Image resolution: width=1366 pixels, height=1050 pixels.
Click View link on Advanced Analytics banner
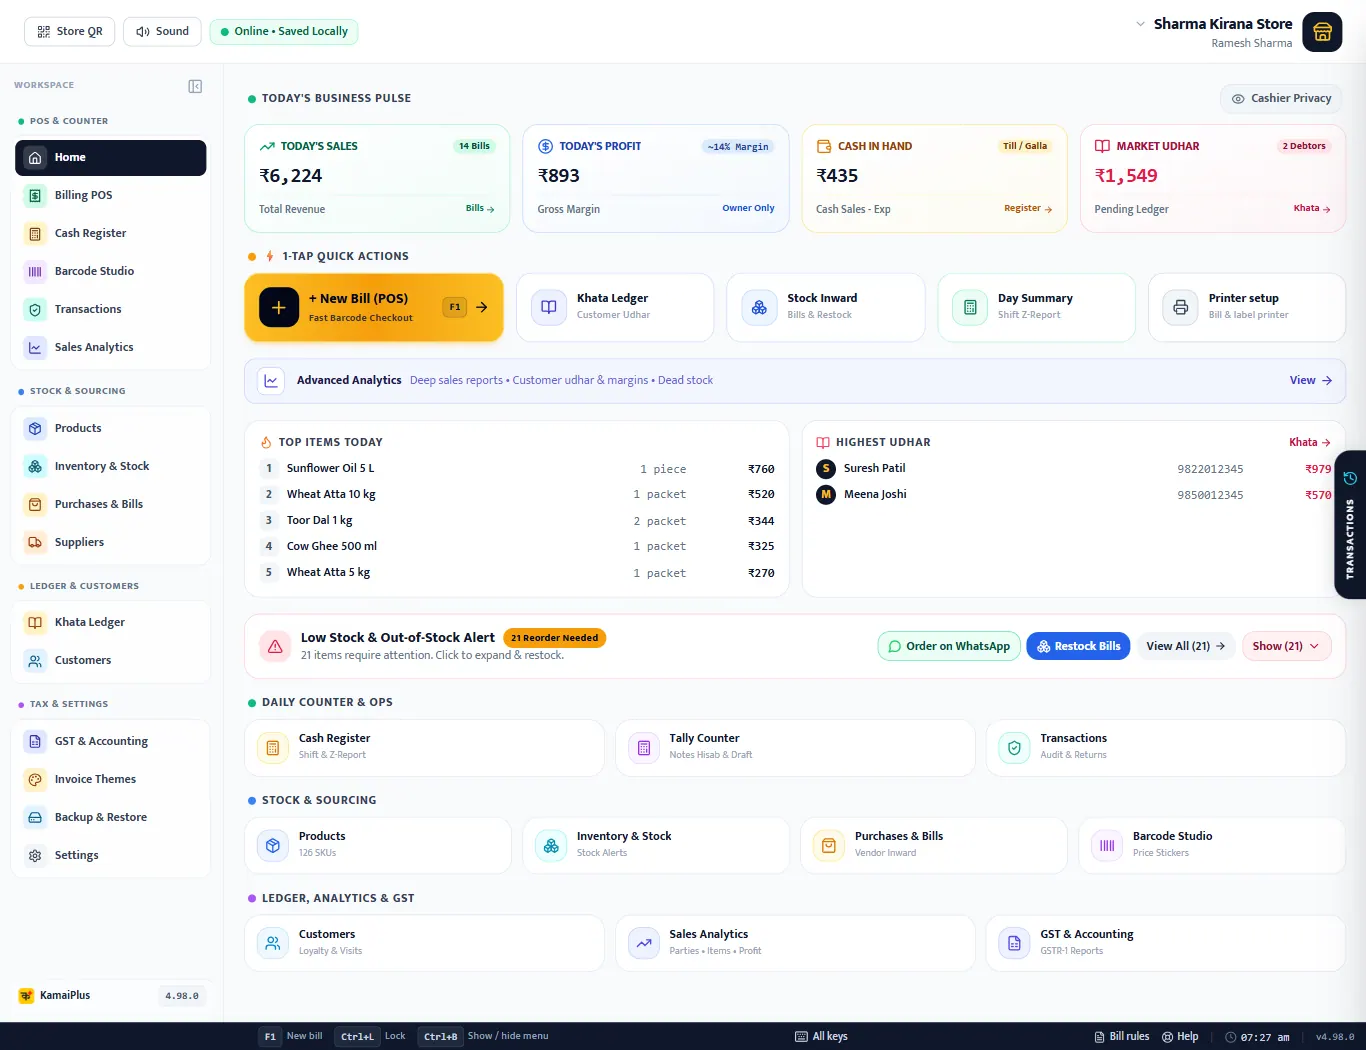(1311, 380)
